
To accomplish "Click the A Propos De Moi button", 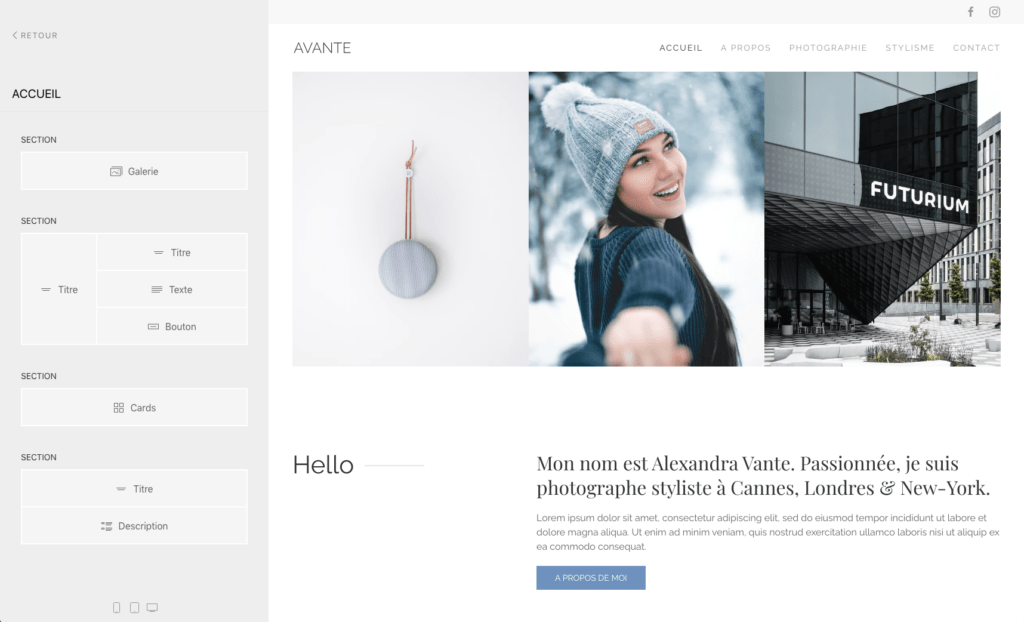I will pos(591,578).
